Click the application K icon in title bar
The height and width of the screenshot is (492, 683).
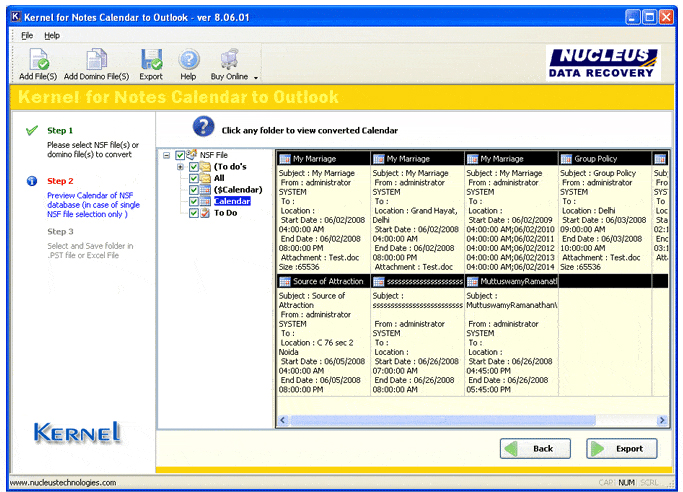point(16,17)
